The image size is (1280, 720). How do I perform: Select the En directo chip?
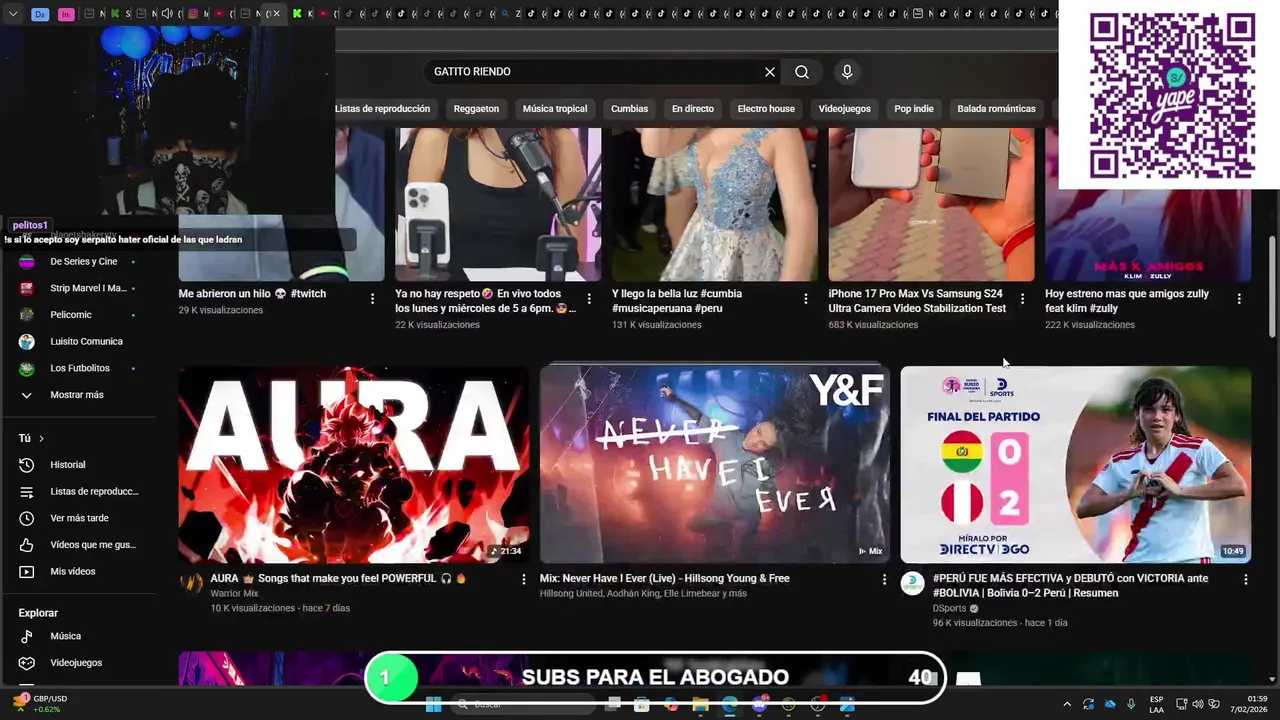point(693,109)
